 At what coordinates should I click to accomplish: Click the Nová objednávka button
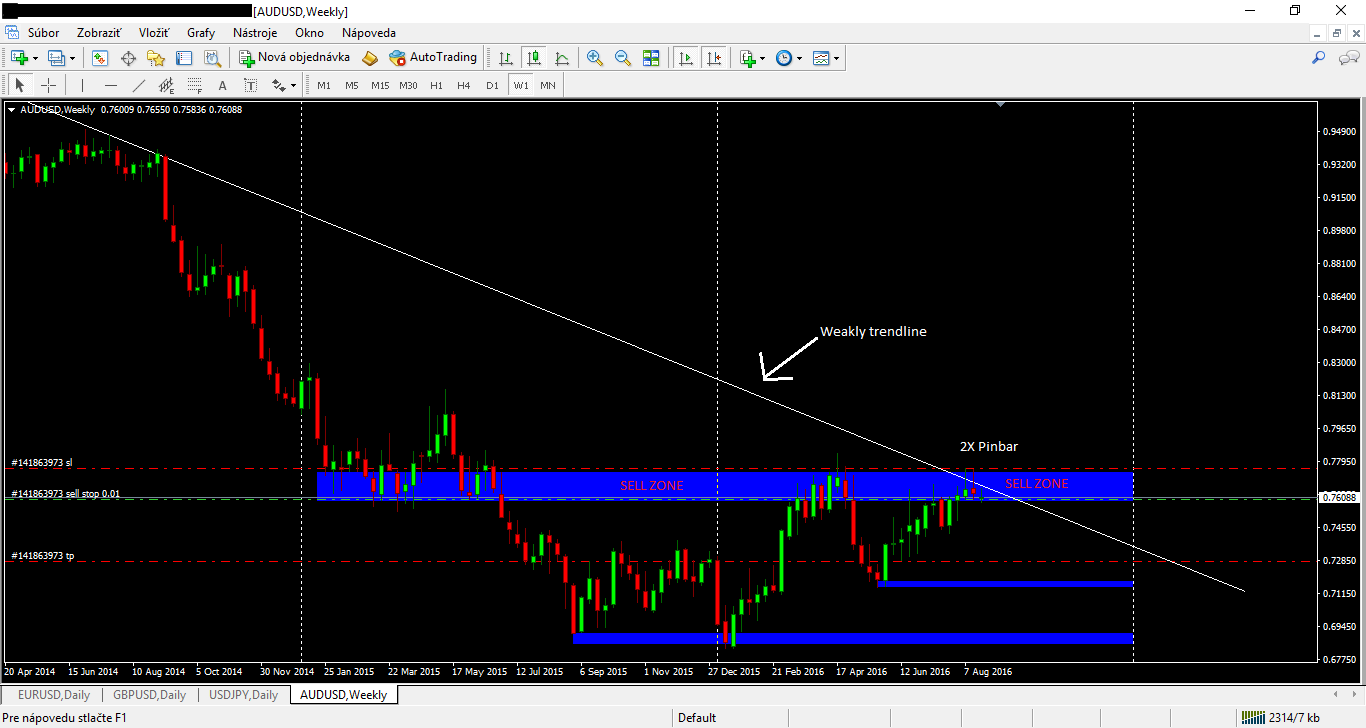(x=294, y=58)
